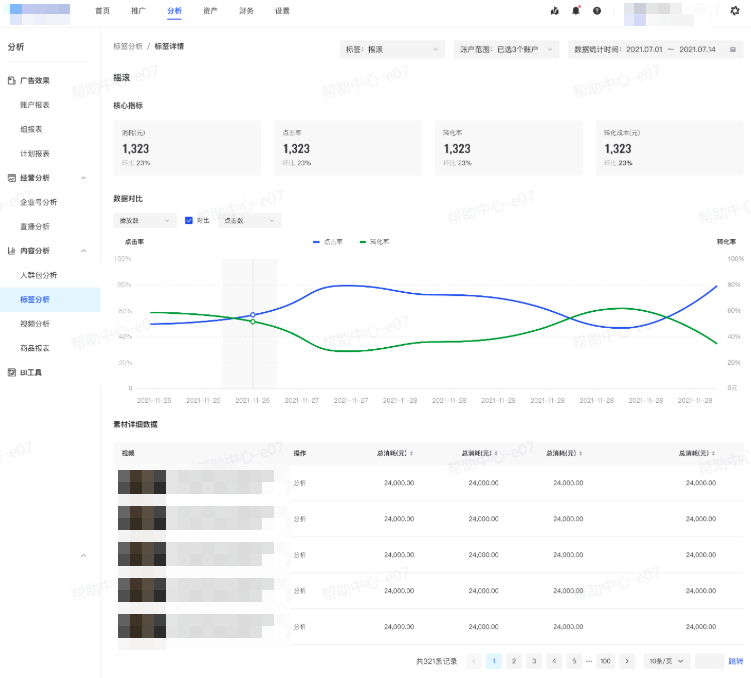This screenshot has height=678, width=751.
Task: Open the 点击数 comparison metric dropdown
Action: (x=249, y=220)
